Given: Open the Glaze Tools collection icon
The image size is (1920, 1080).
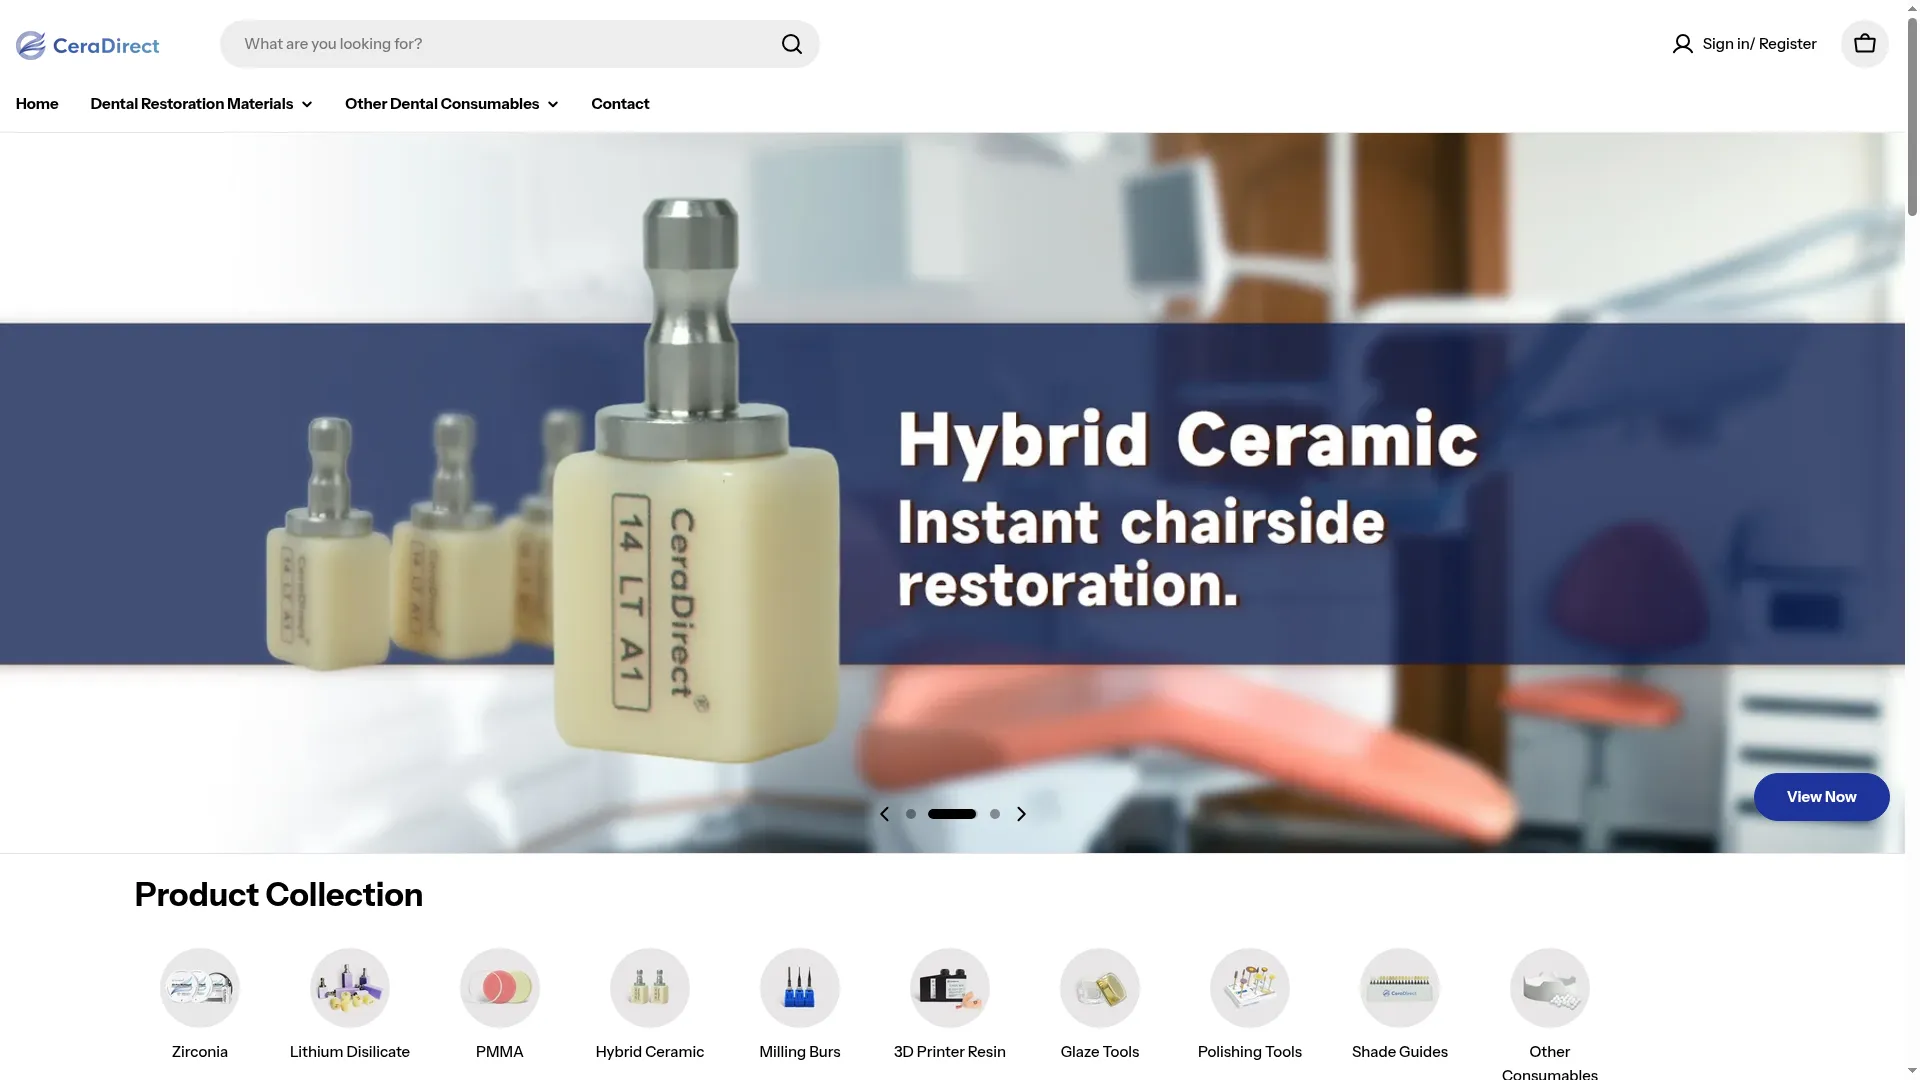Looking at the screenshot, I should 1100,988.
